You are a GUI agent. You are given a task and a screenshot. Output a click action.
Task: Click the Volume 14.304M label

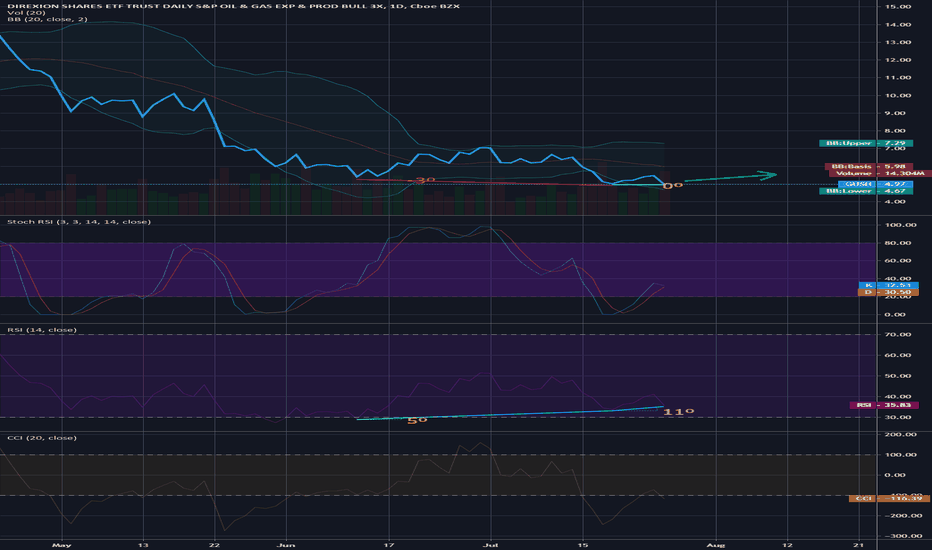point(879,173)
